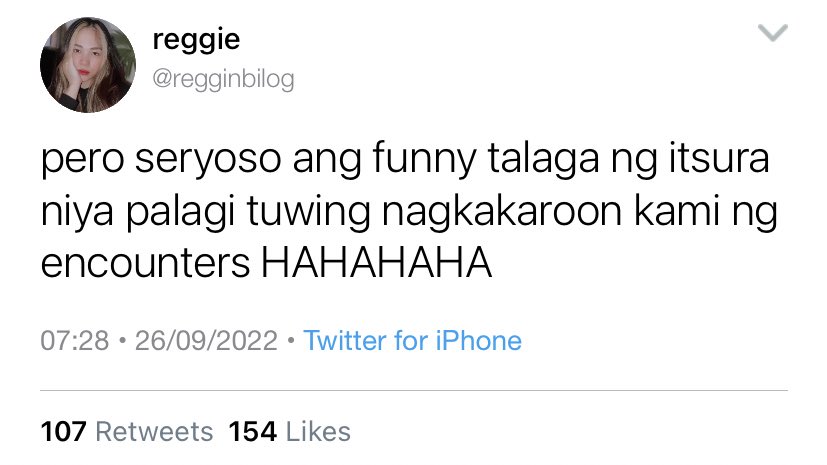Click the Likes label text
Image resolution: width=827 pixels, height=465 pixels.
(x=318, y=431)
